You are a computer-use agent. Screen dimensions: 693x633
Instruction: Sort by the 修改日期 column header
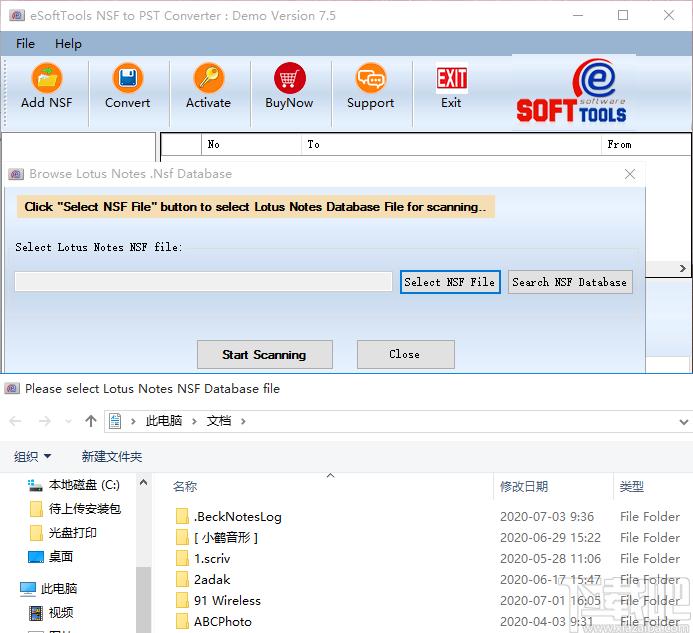point(524,487)
